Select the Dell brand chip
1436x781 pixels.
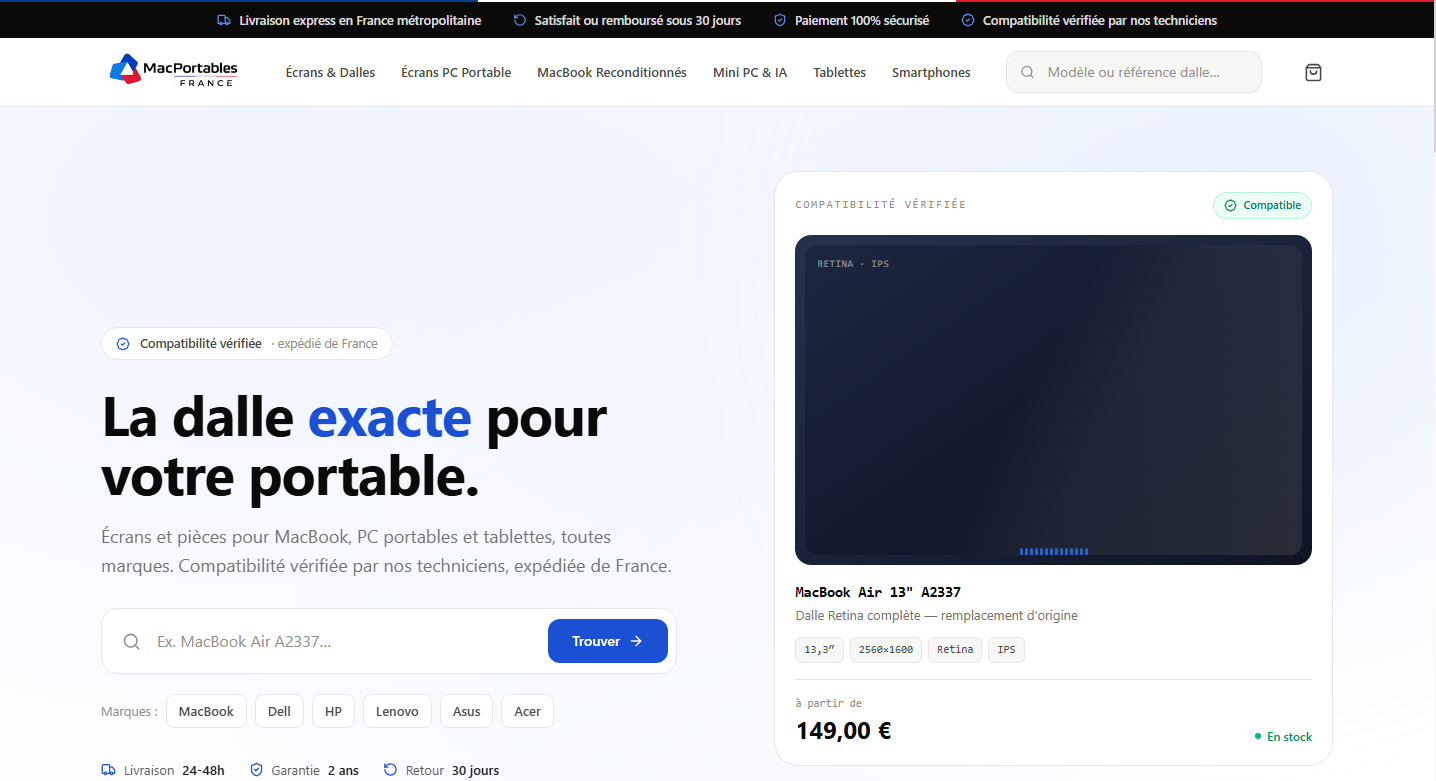279,711
